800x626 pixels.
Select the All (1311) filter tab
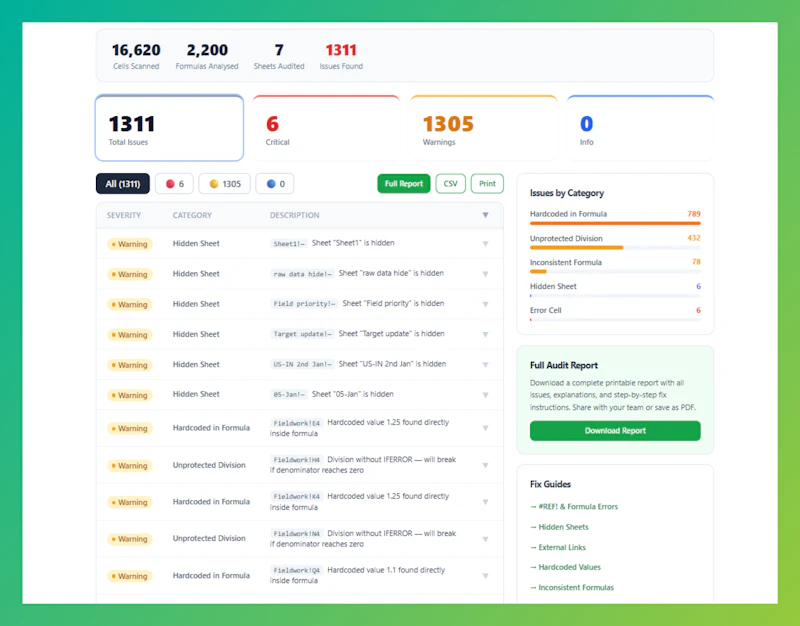[x=122, y=184]
